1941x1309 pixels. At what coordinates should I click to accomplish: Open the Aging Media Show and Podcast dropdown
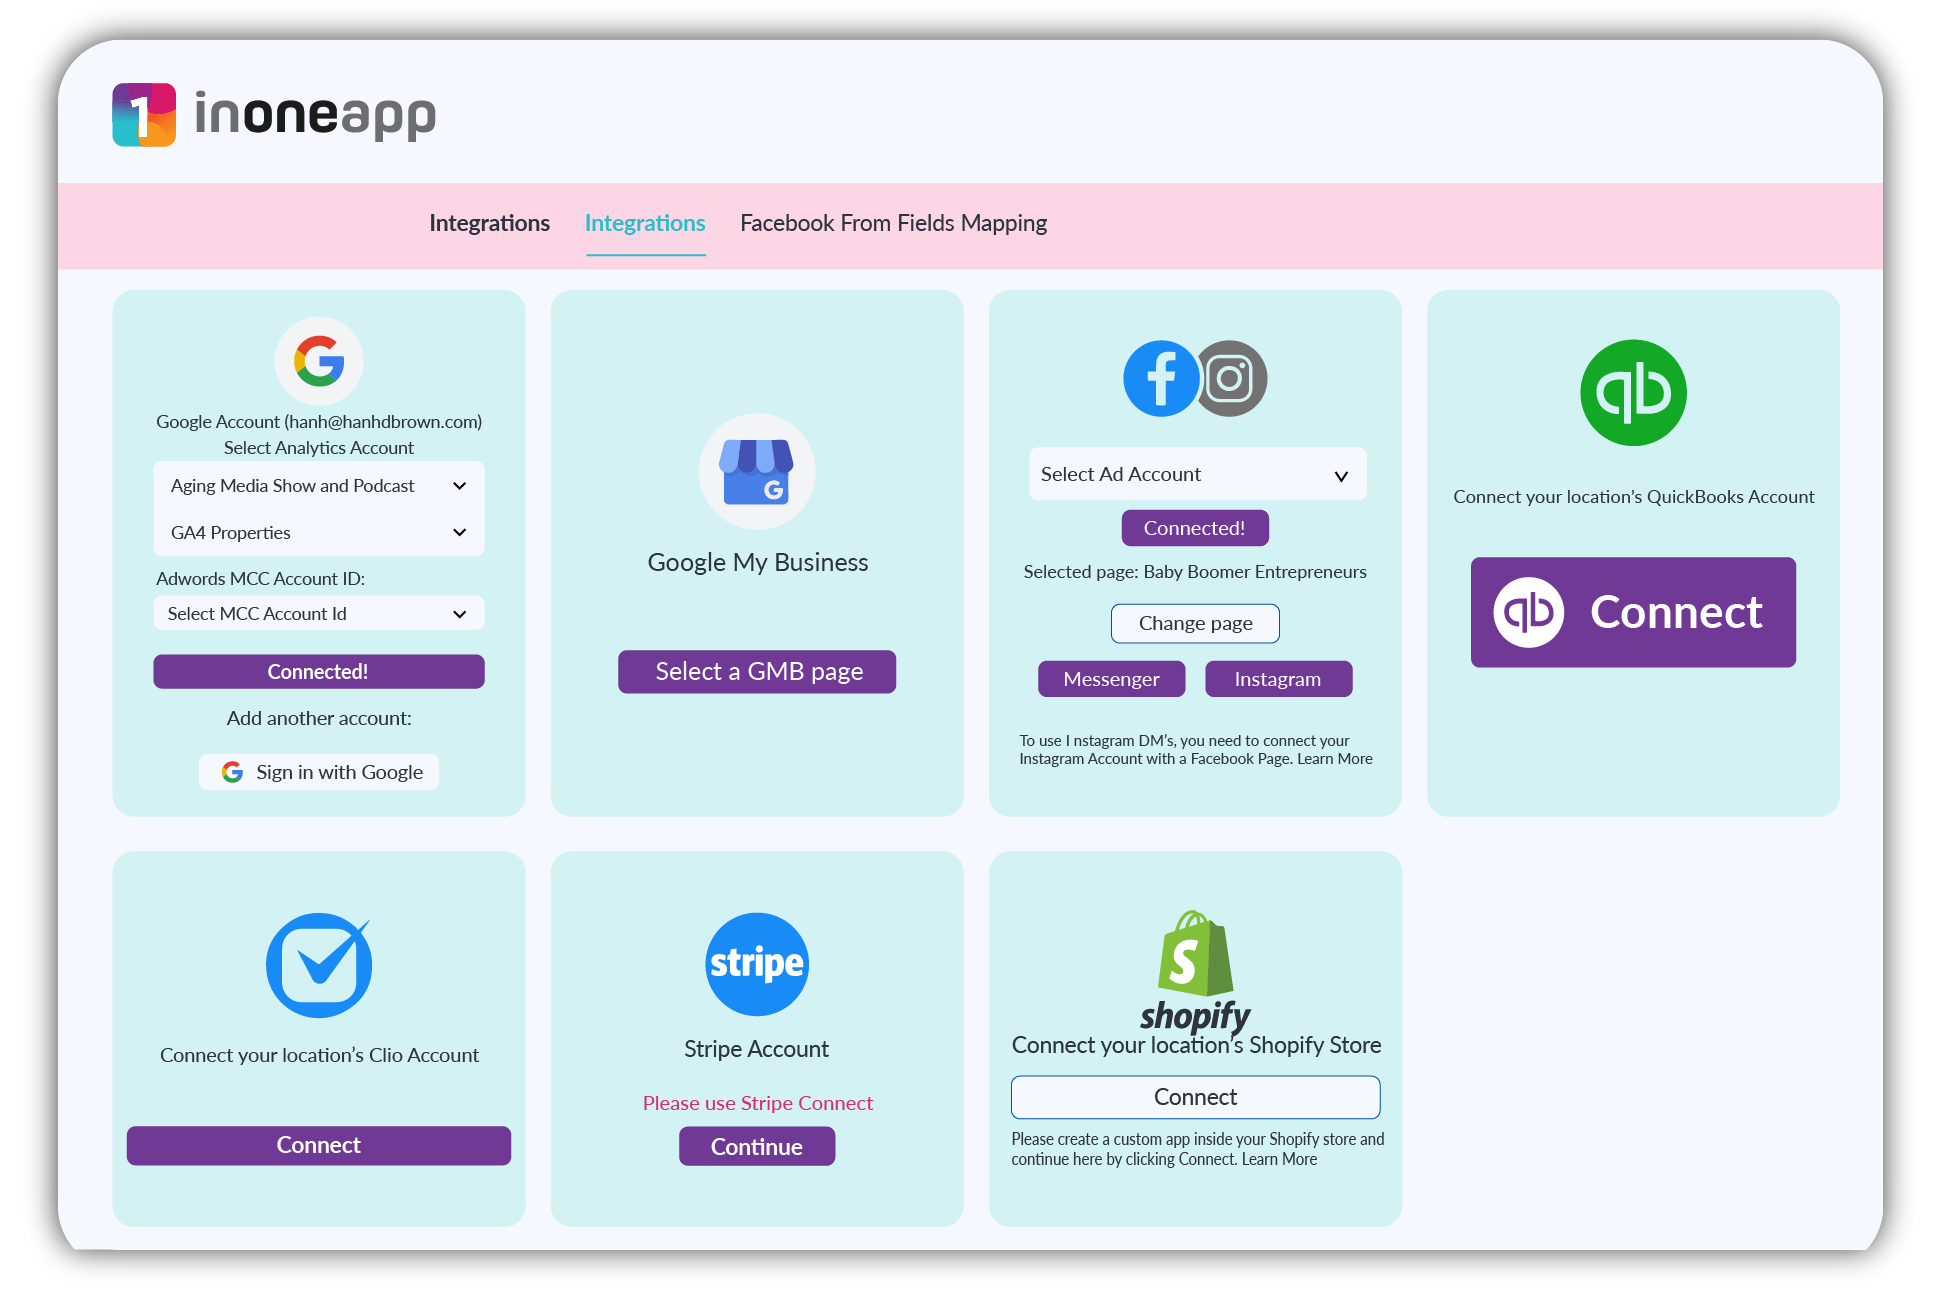(x=319, y=486)
